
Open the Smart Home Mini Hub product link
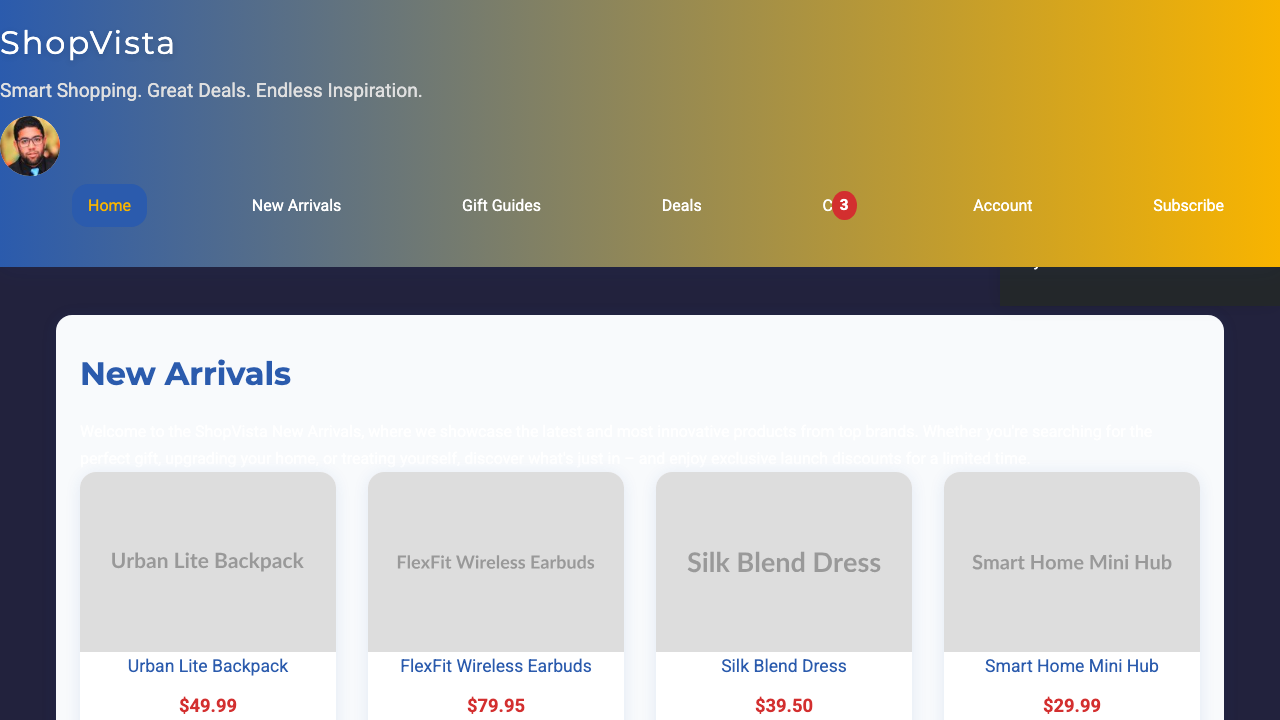[x=1071, y=666]
